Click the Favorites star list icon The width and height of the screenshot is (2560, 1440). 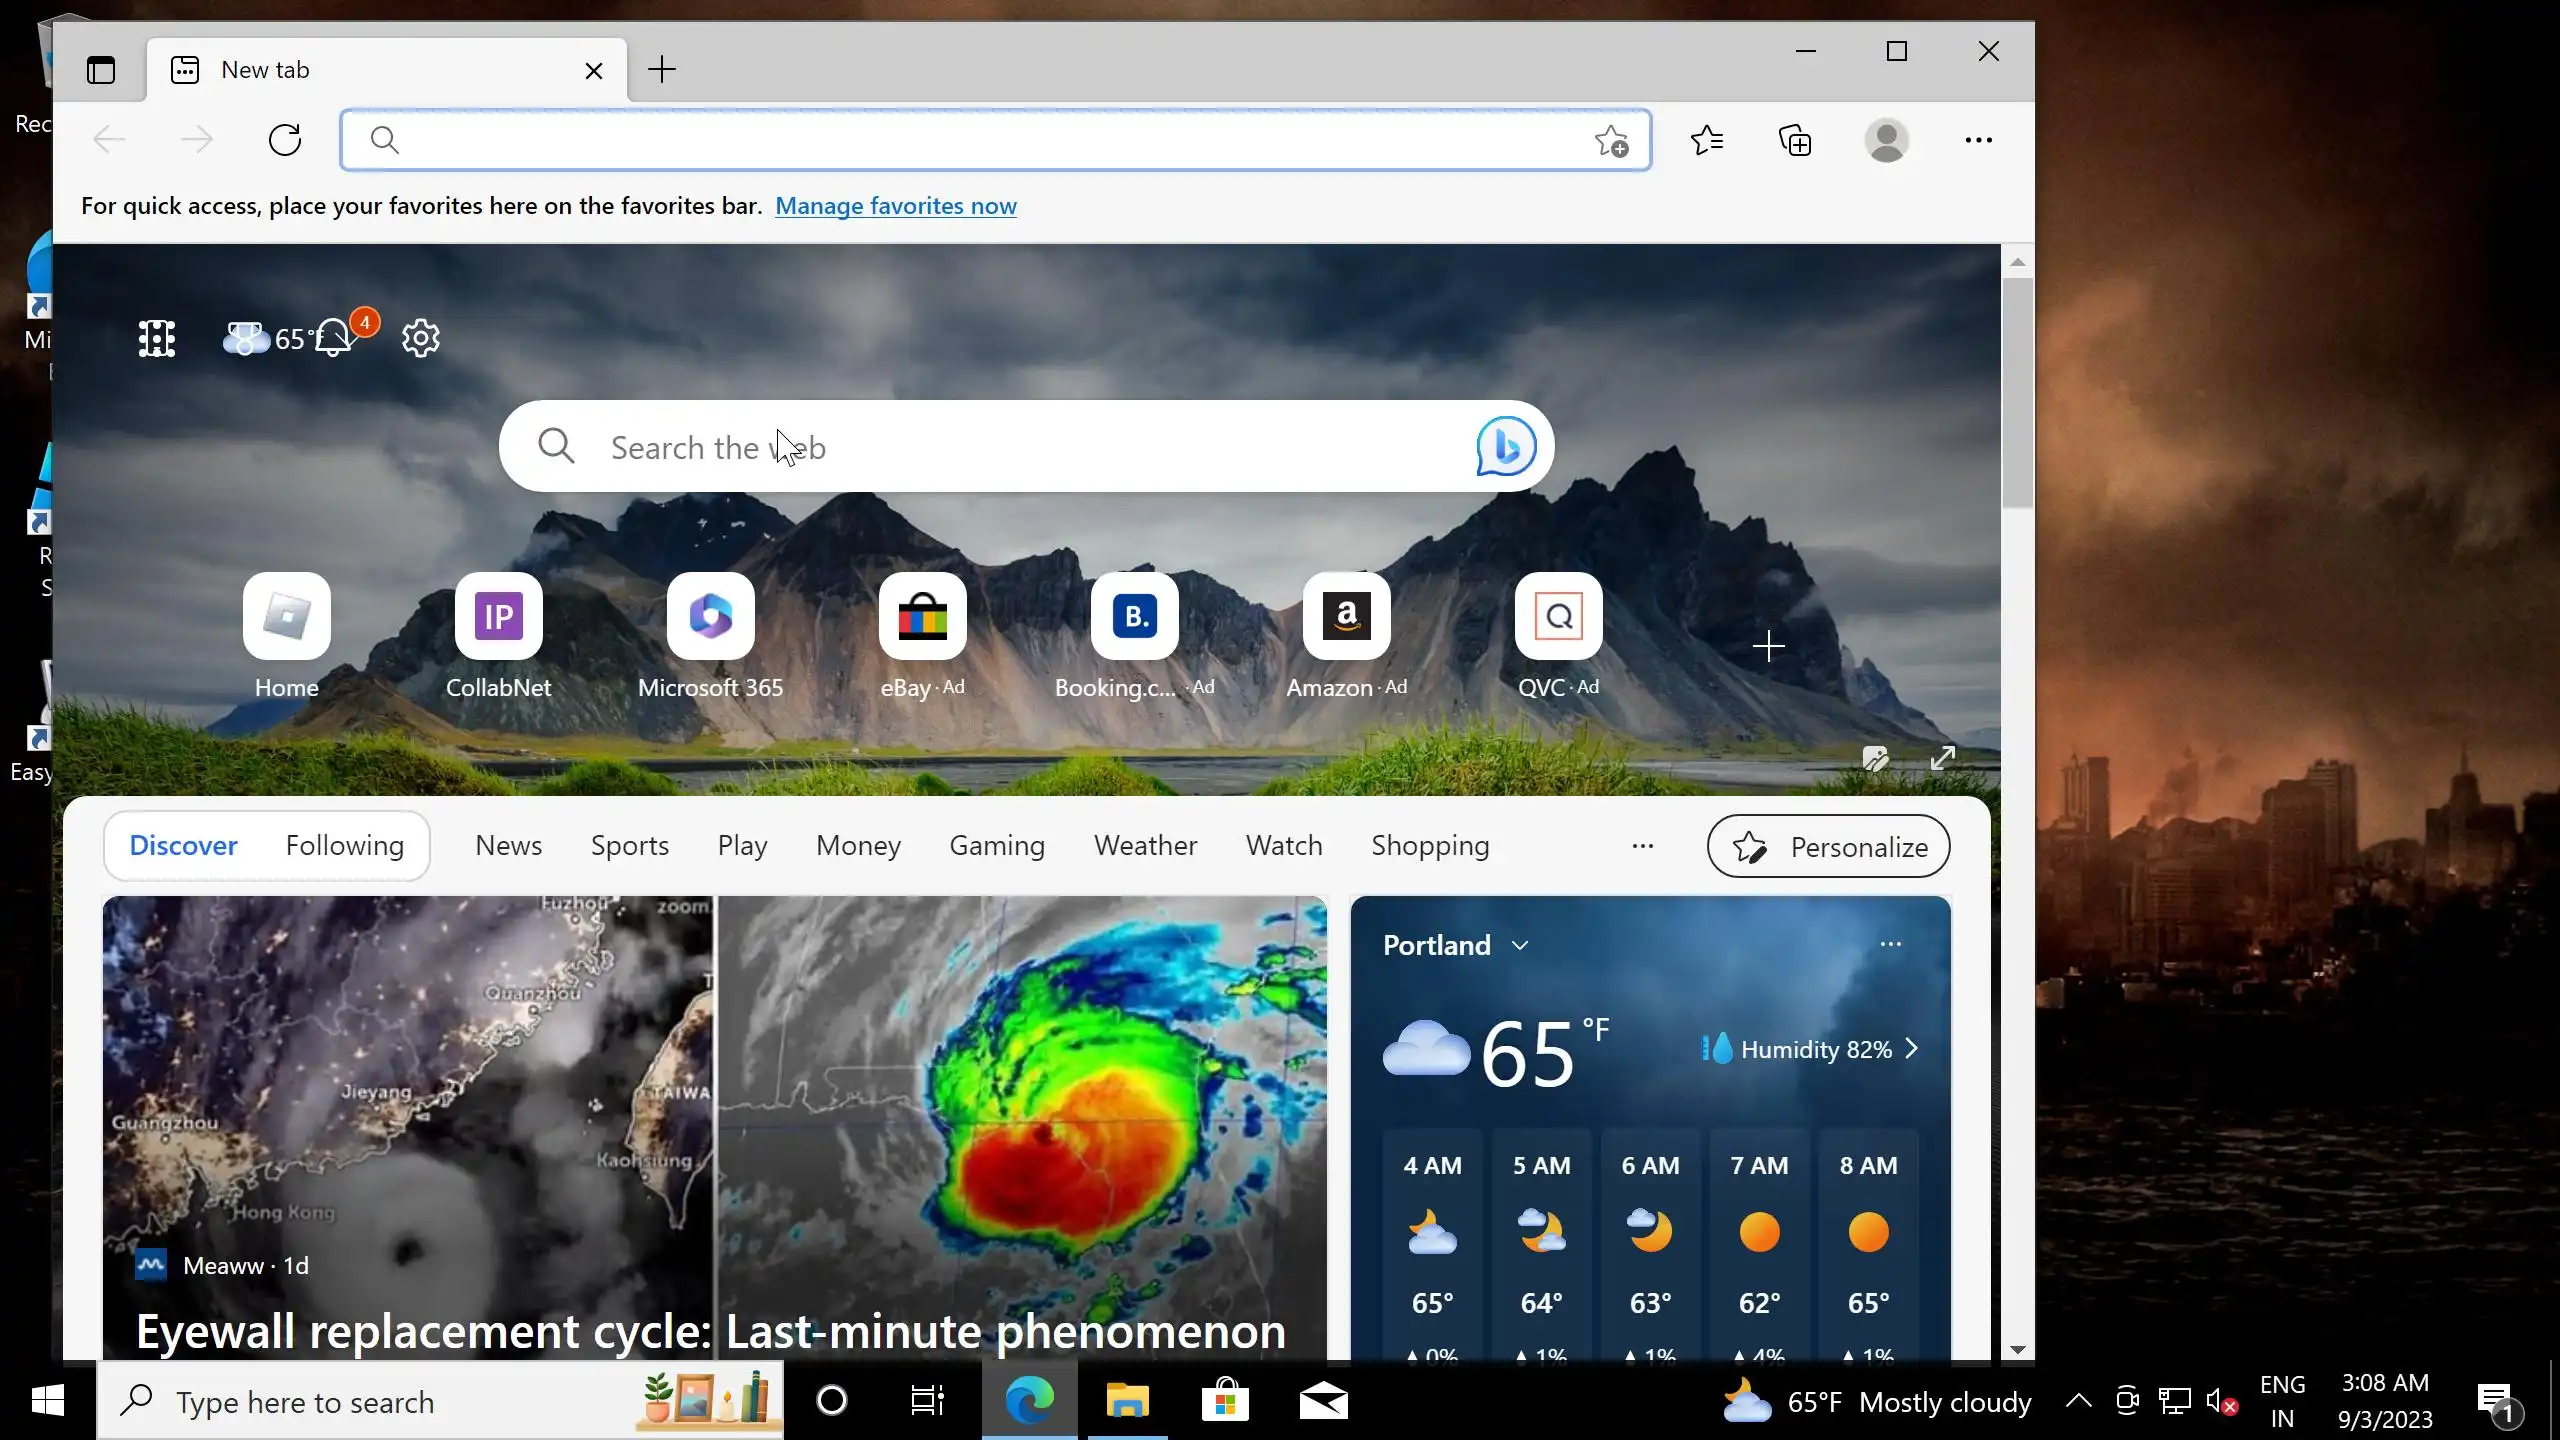[1707, 140]
